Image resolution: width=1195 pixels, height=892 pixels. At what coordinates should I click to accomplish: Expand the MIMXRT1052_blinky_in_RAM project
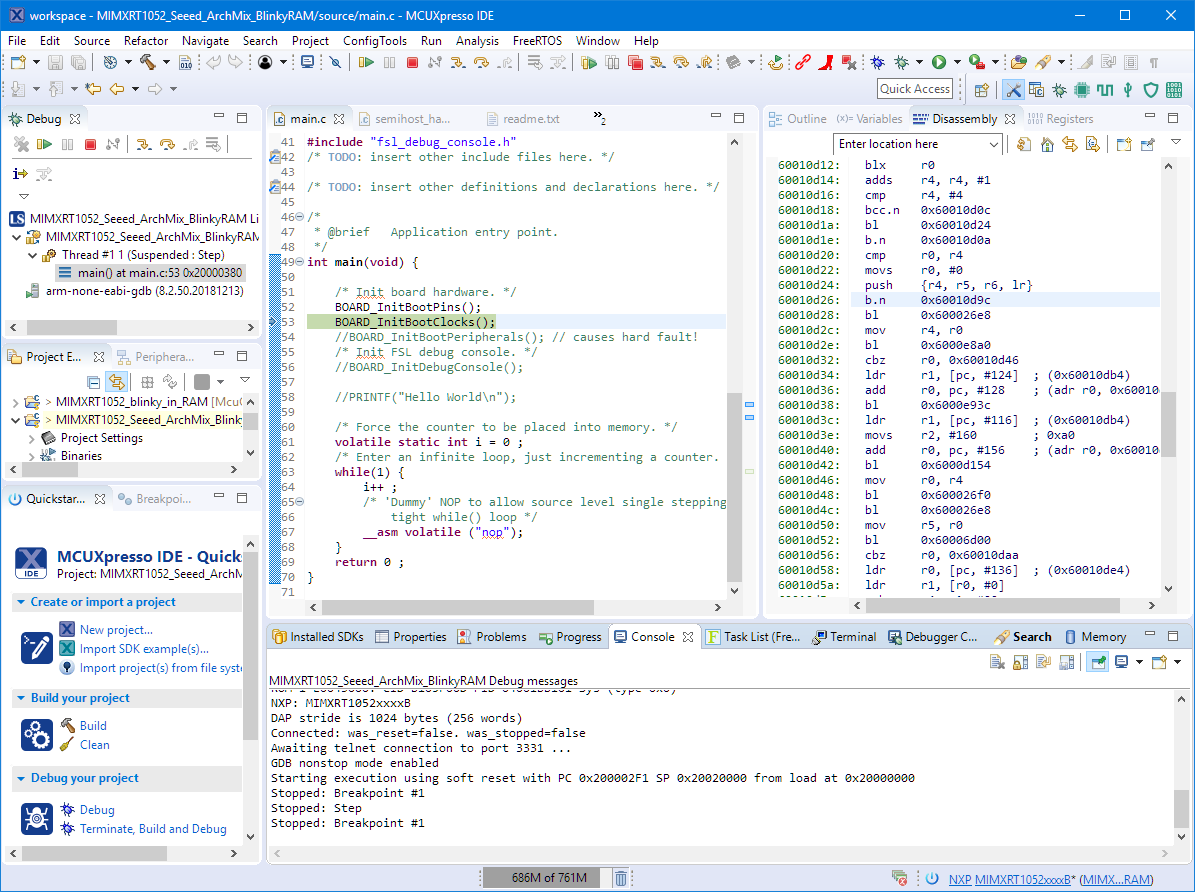pyautogui.click(x=14, y=402)
